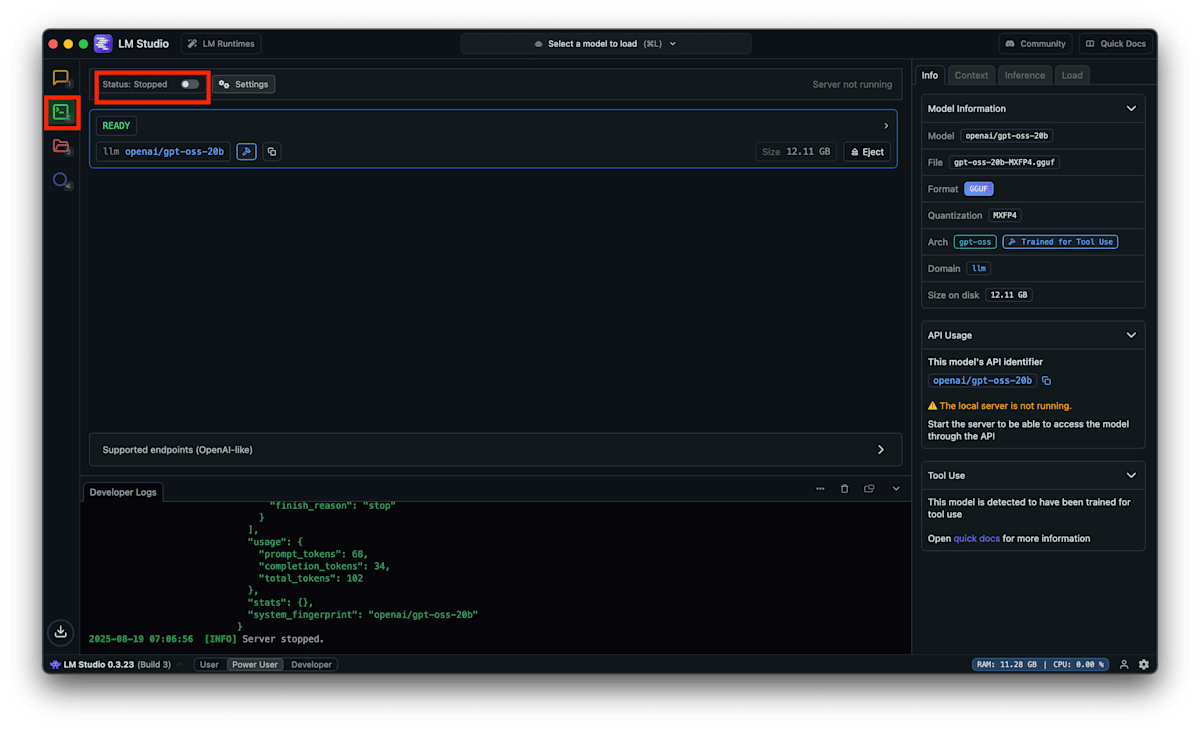Open the My Models folder view

61,146
